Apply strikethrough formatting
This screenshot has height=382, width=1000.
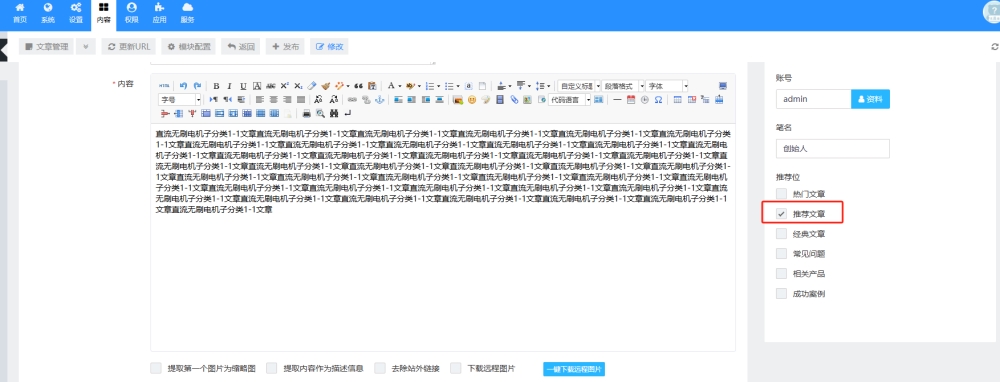pyautogui.click(x=270, y=85)
